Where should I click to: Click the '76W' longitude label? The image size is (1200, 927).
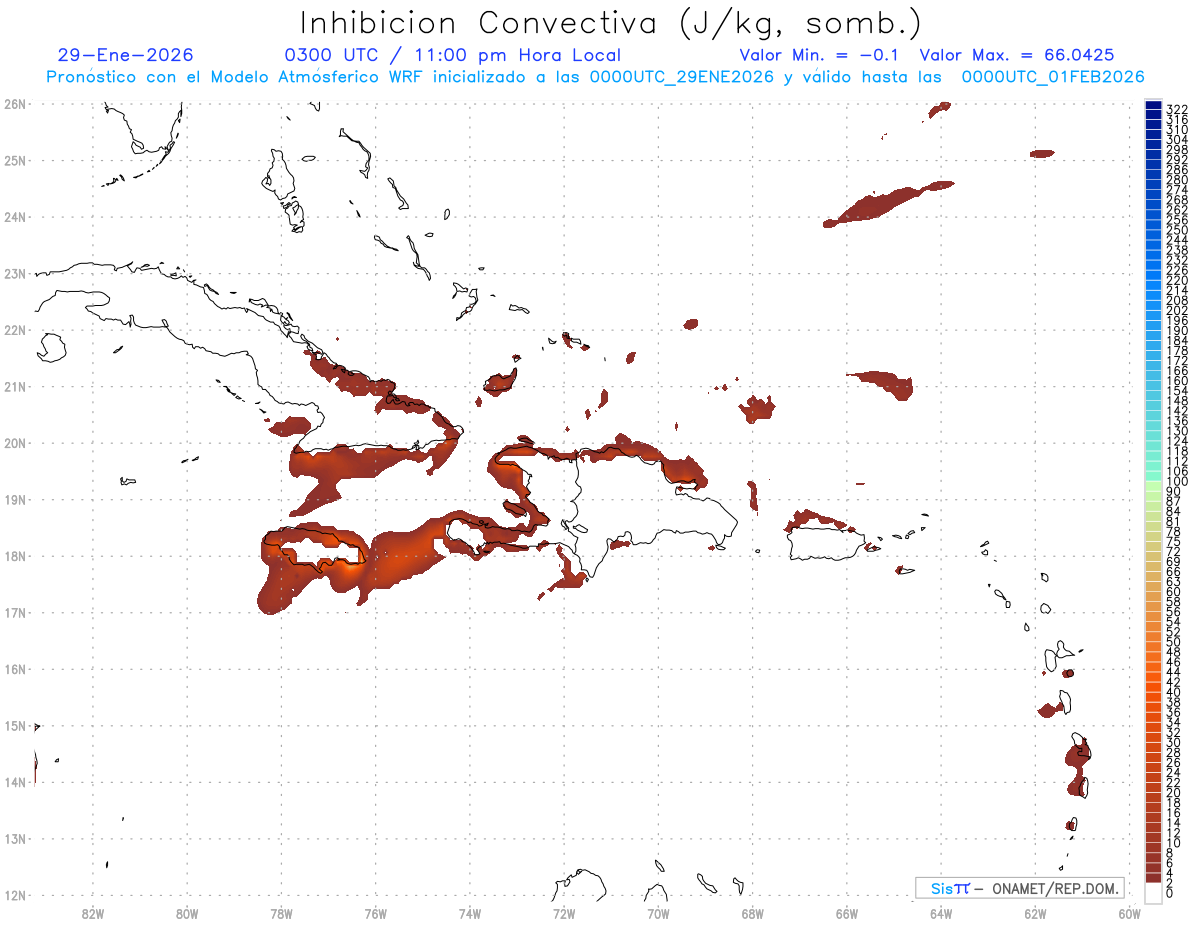(375, 912)
